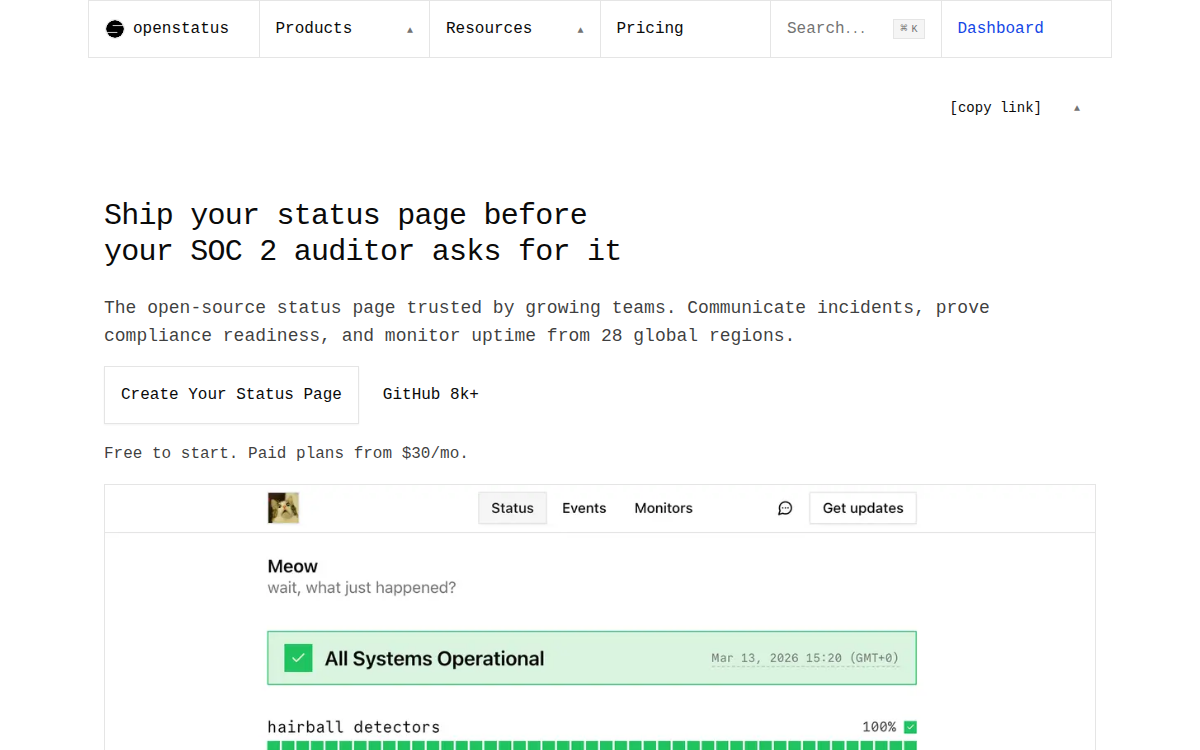
Task: Click the openstatus brand name
Action: (181, 29)
